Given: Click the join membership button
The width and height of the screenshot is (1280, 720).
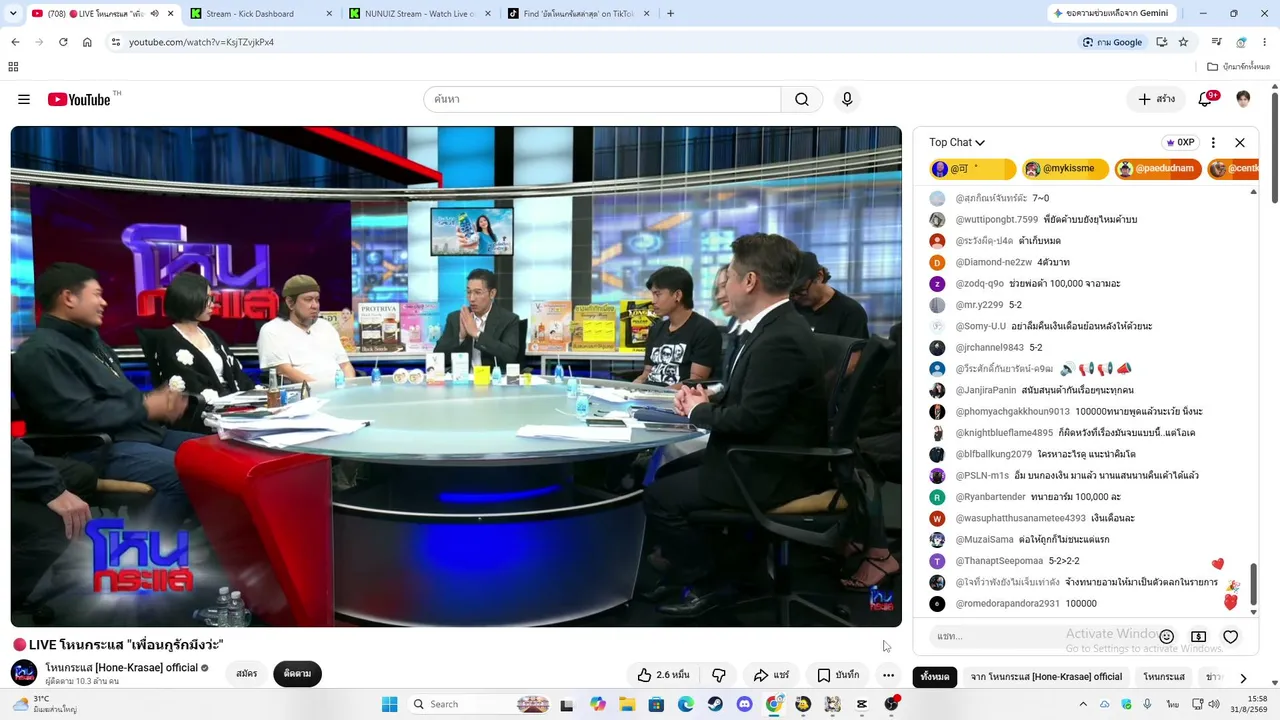Looking at the screenshot, I should coord(247,674).
